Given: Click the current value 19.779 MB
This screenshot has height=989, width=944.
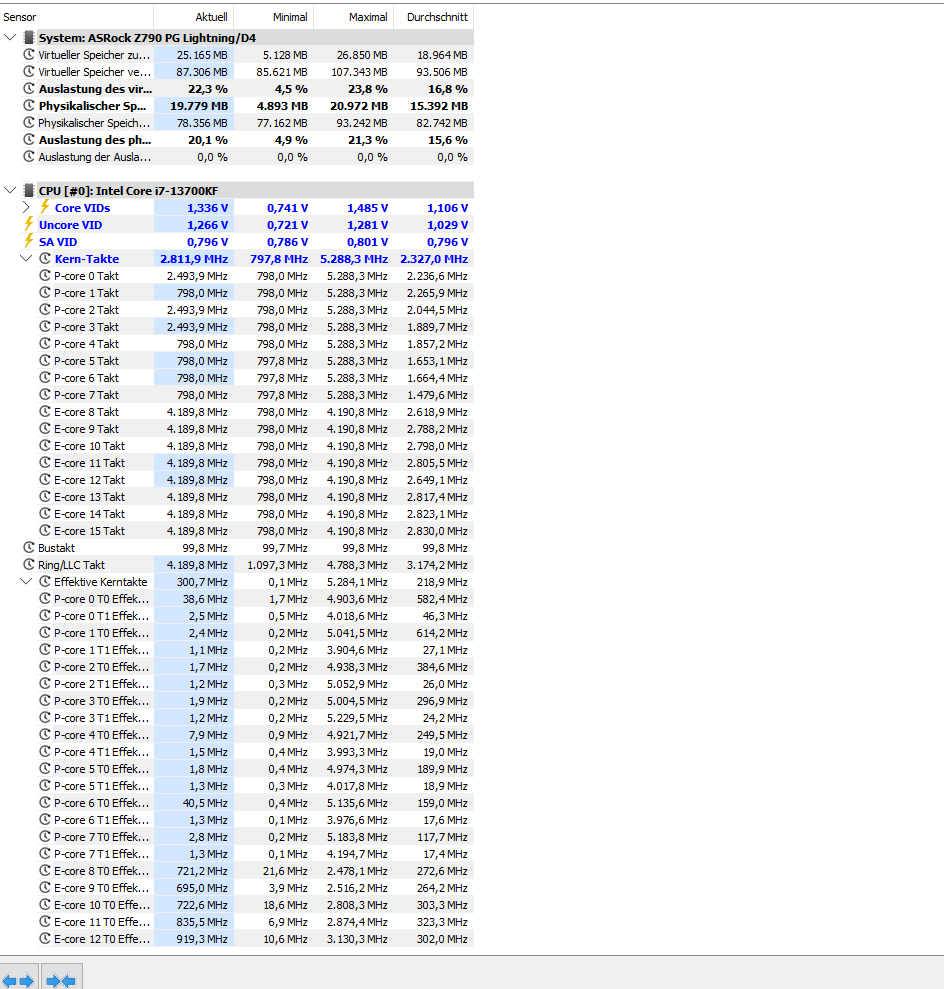Looking at the screenshot, I should (199, 106).
